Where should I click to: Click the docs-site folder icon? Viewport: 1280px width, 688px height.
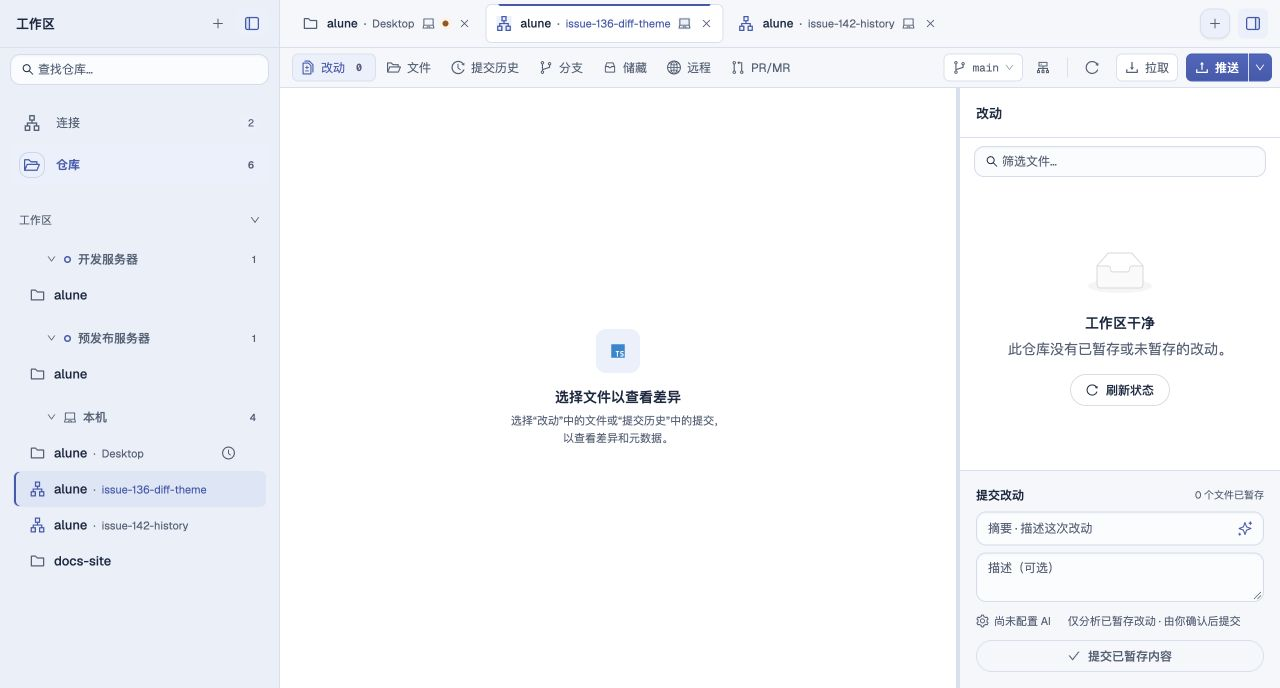[x=37, y=561]
